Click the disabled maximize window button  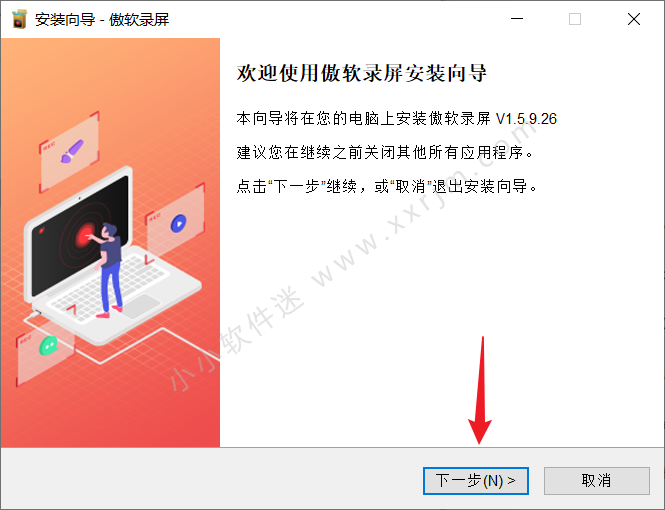pyautogui.click(x=575, y=19)
